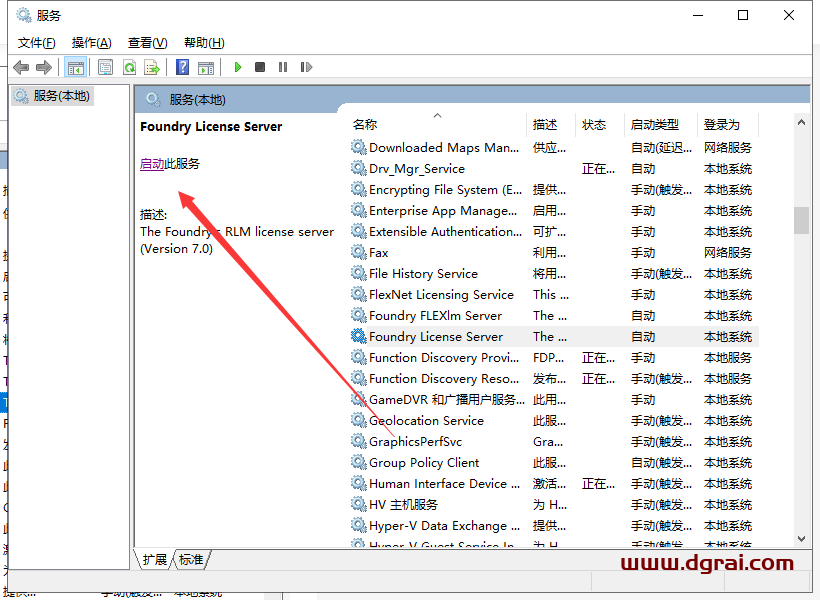Select Downloaded Maps Manager service row

pyautogui.click(x=553, y=148)
